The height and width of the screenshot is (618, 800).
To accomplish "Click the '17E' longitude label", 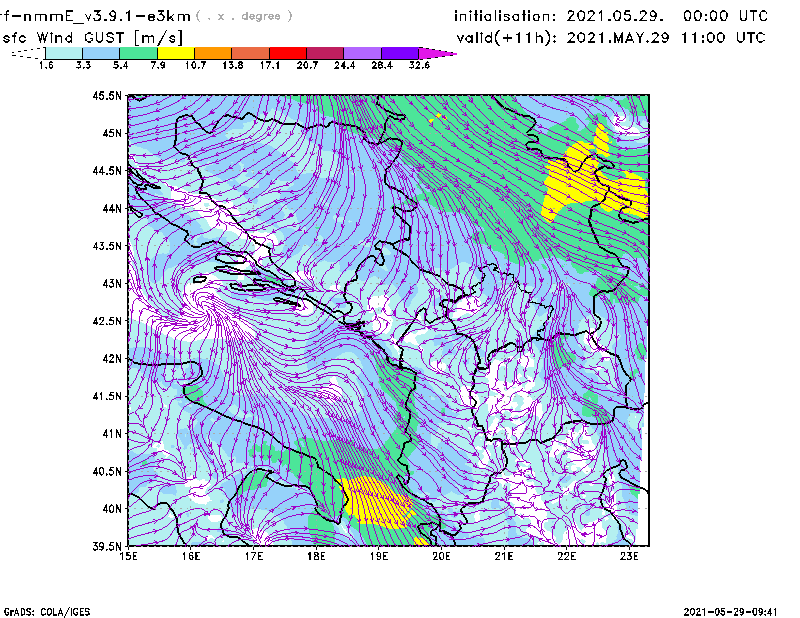I will (254, 556).
